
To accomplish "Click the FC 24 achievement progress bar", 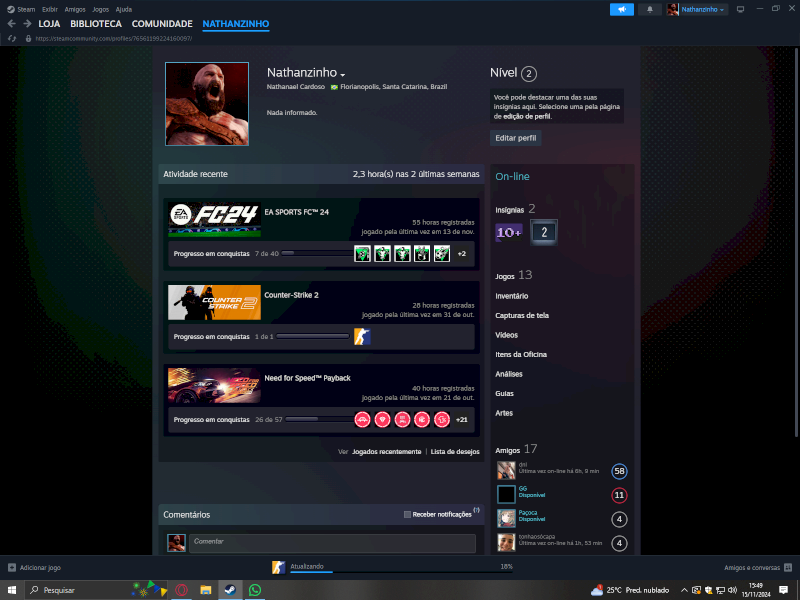I will click(x=317, y=253).
